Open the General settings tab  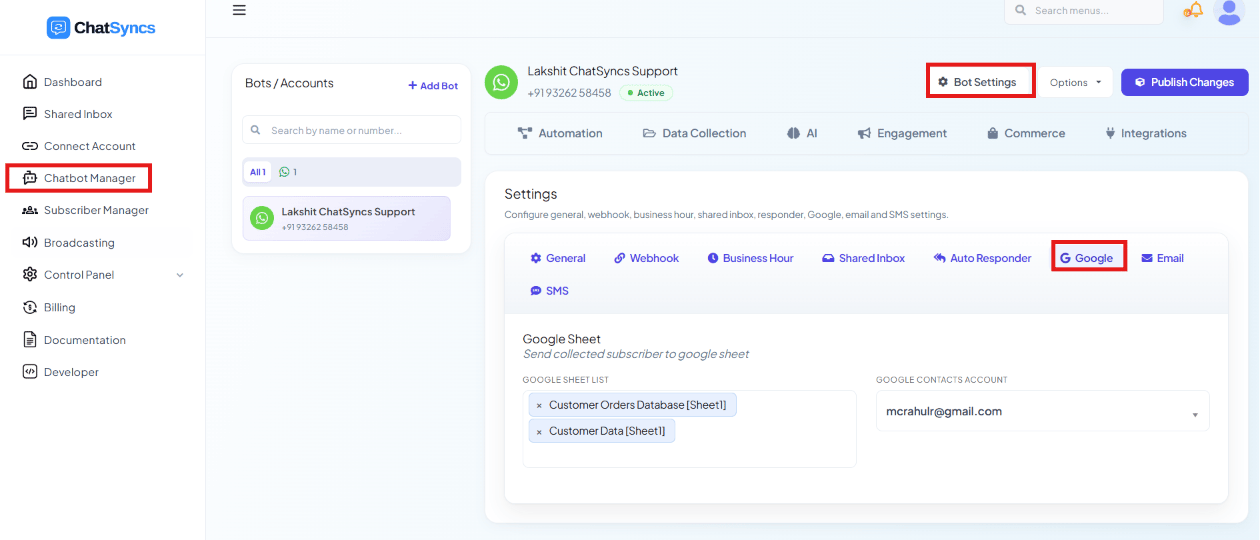[558, 258]
